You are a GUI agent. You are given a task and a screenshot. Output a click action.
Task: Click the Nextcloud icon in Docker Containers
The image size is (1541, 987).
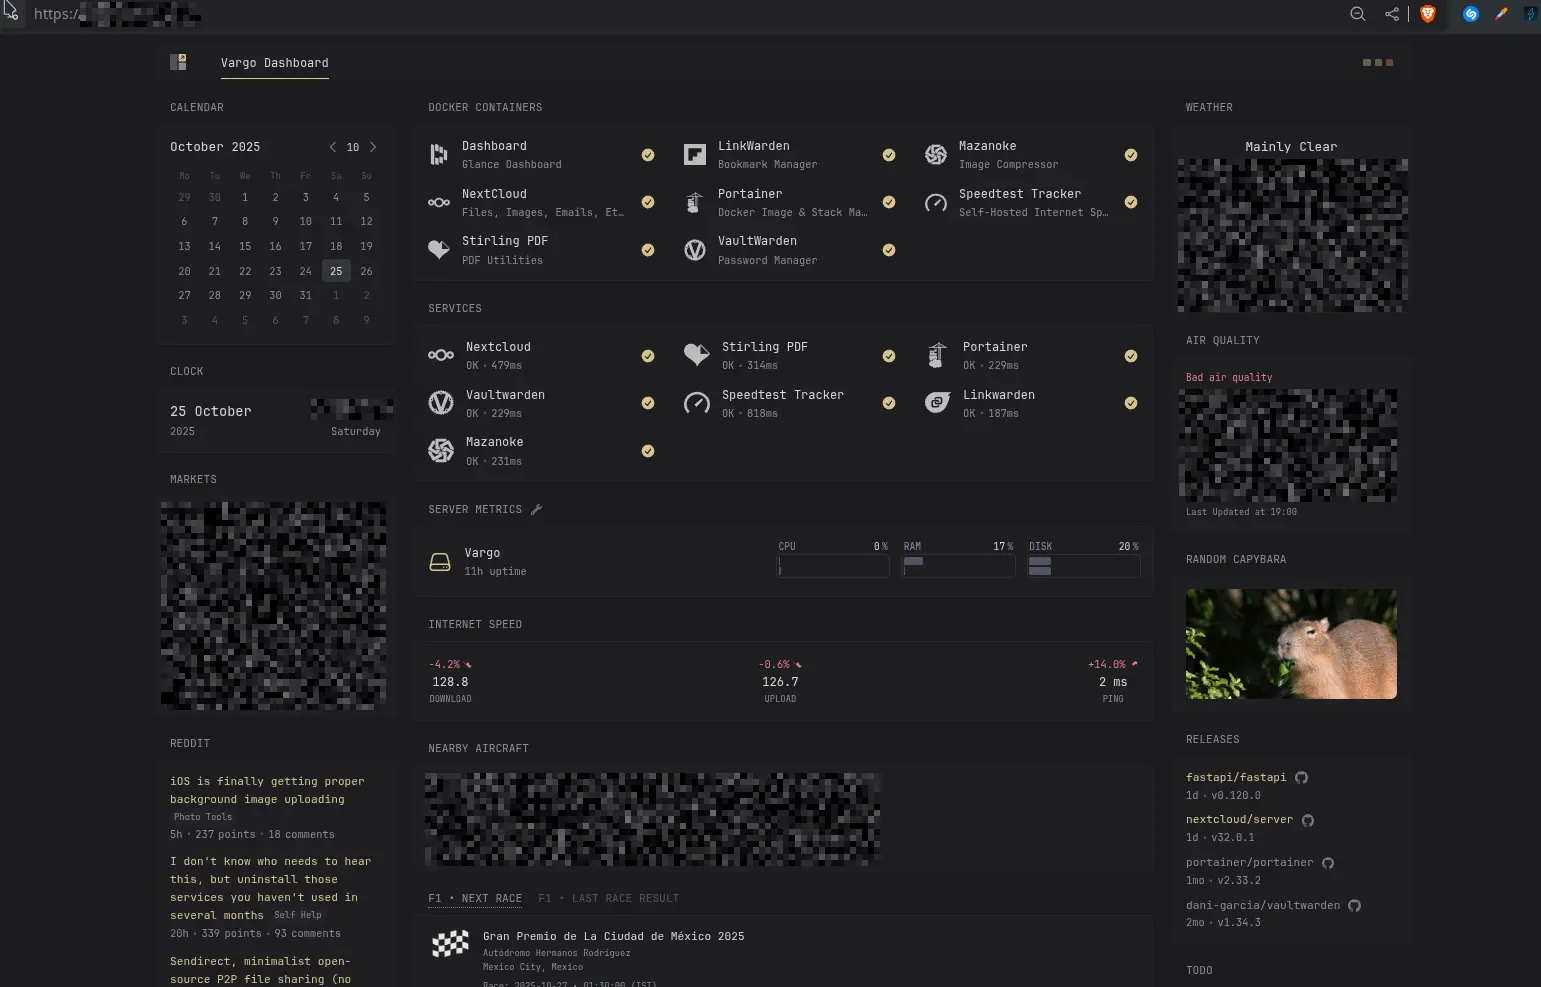pos(439,202)
